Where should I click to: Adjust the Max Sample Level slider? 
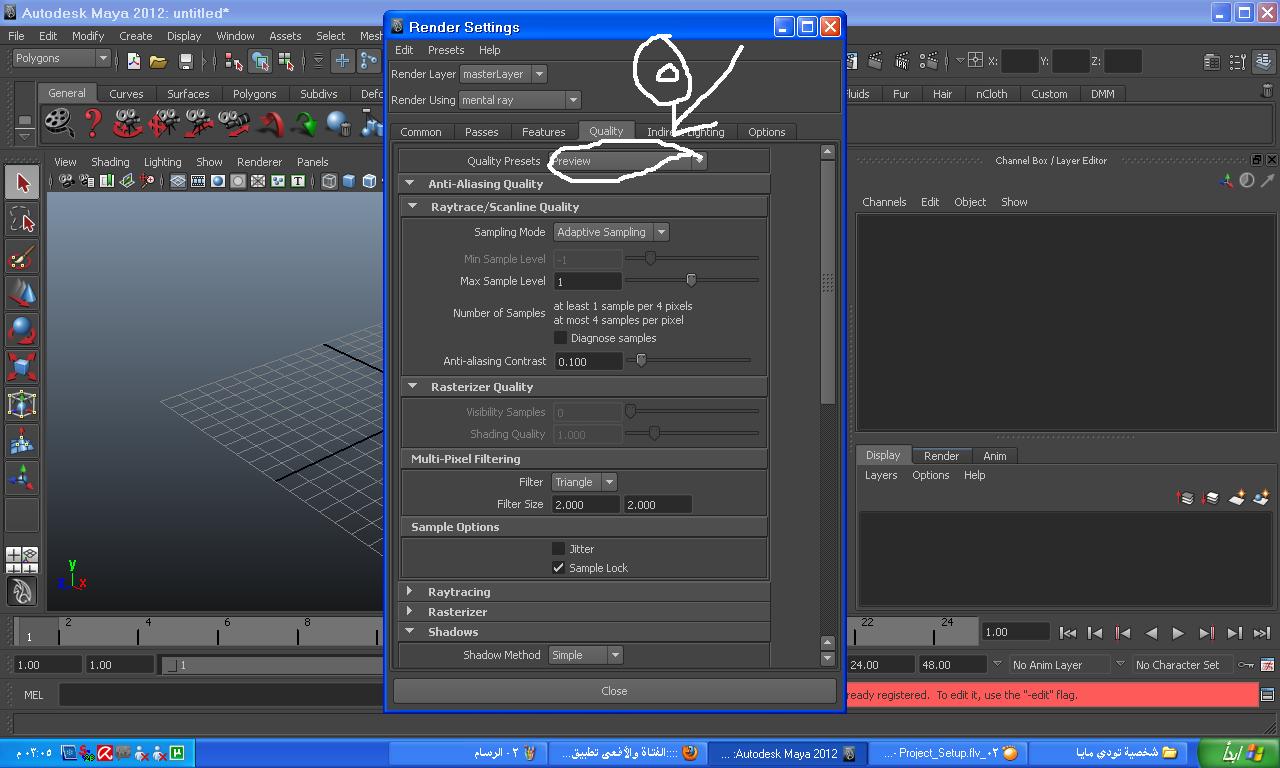pyautogui.click(x=691, y=281)
